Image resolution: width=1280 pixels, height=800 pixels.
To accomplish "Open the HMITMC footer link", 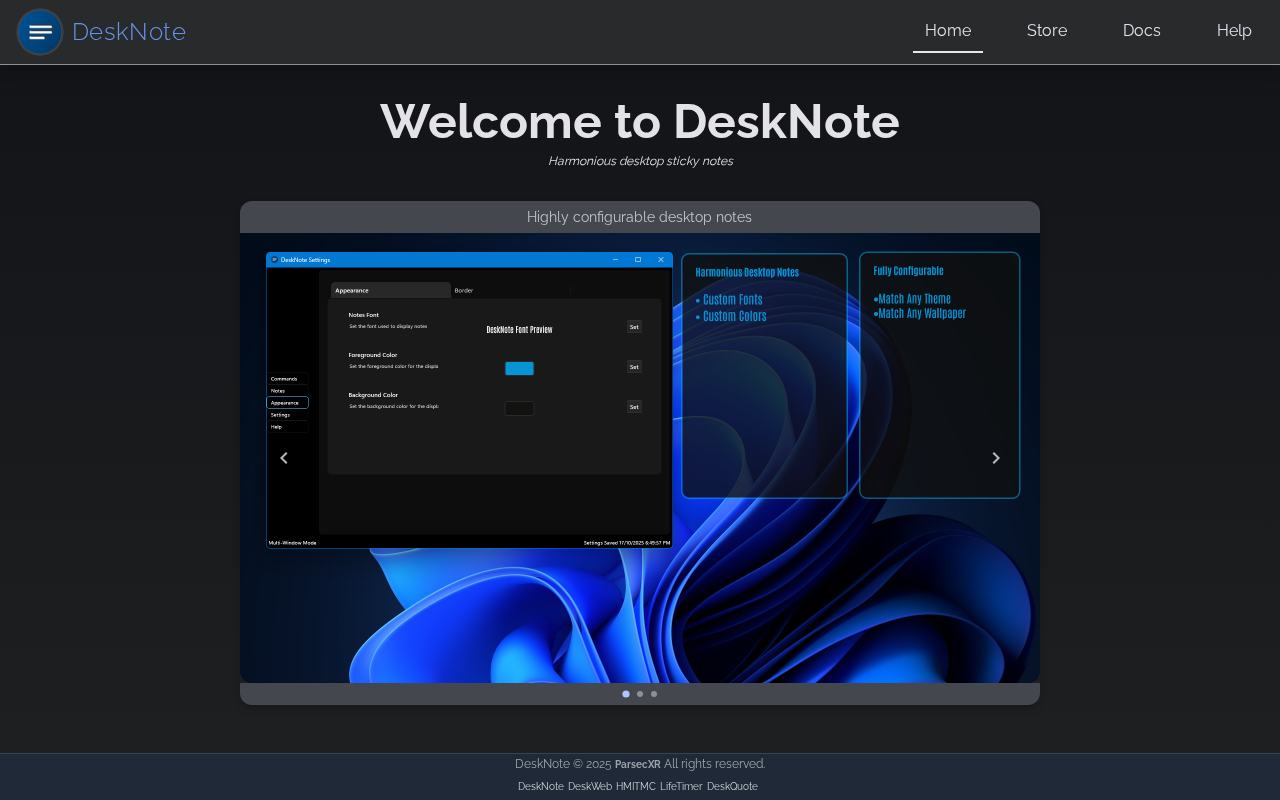I will [x=636, y=787].
